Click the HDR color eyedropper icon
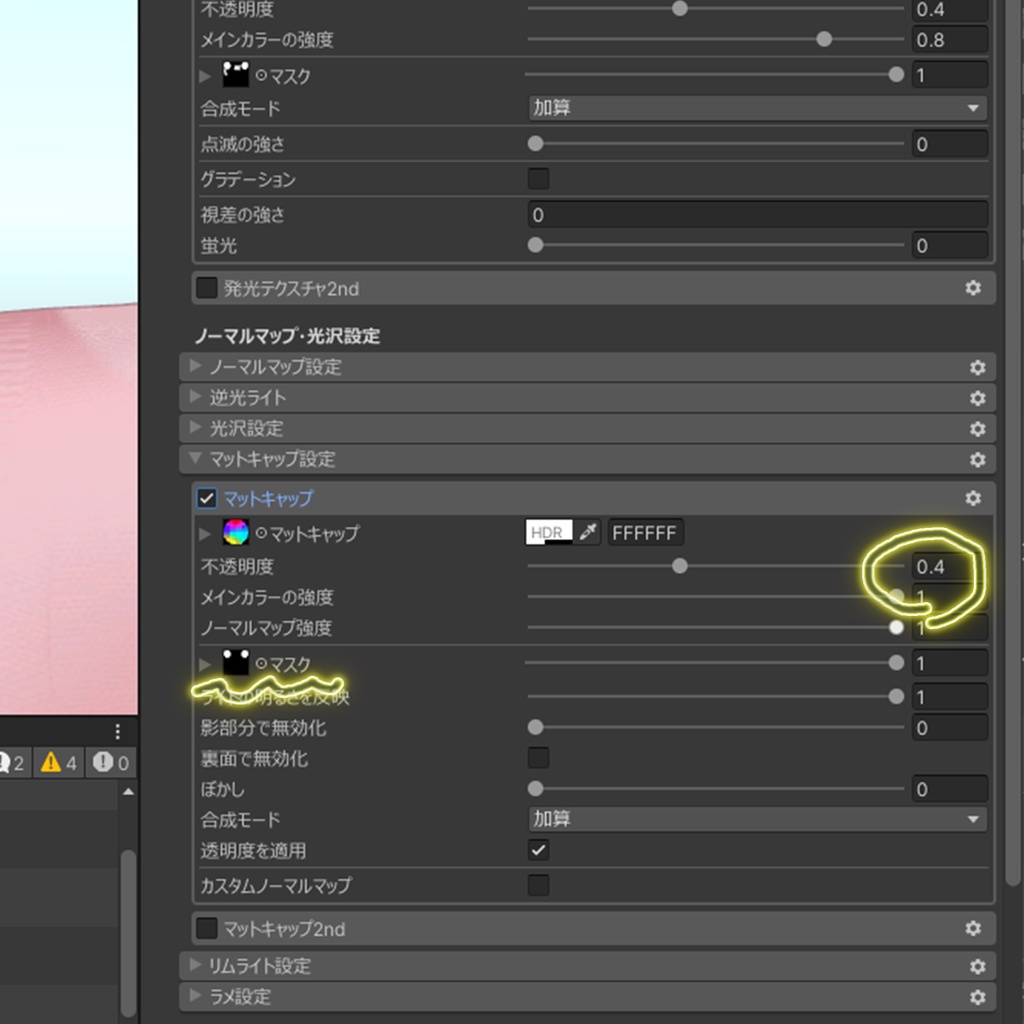 click(x=588, y=532)
